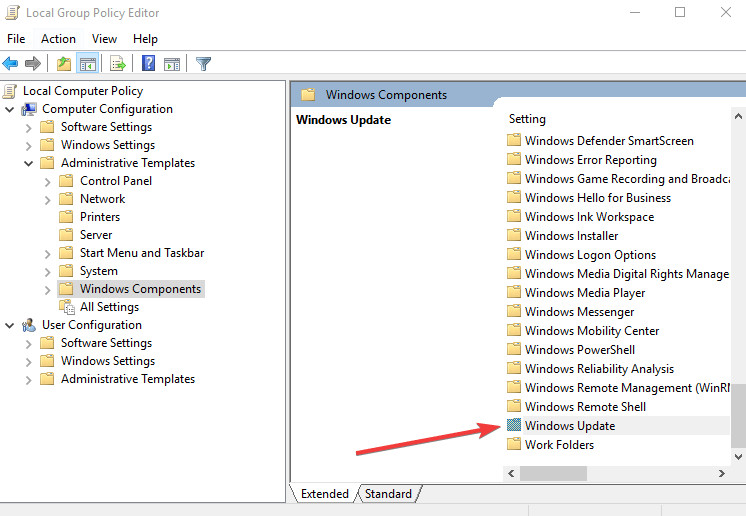Expand the Control Panel node
Screen dimensions: 746x516
coord(48,182)
